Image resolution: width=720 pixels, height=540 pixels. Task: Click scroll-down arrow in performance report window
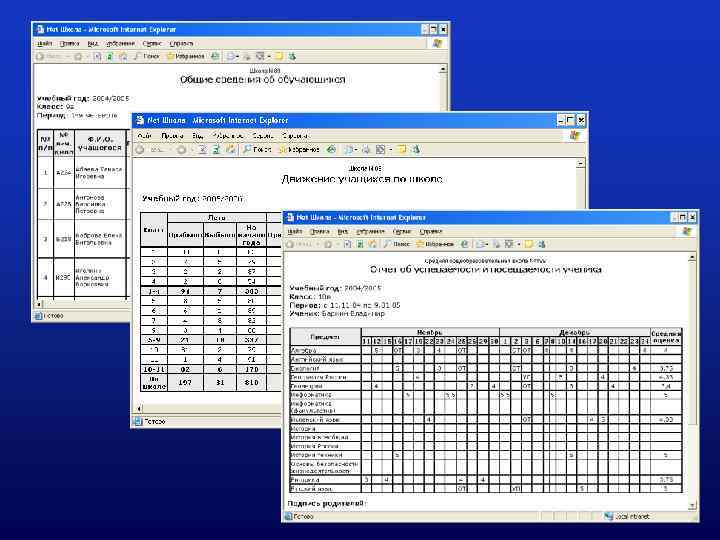coord(692,506)
